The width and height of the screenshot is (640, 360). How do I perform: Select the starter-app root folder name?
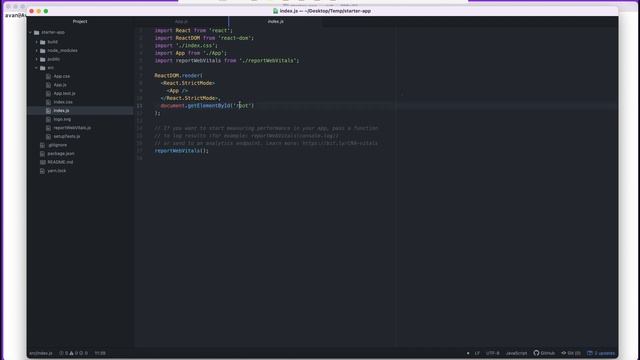[53, 32]
